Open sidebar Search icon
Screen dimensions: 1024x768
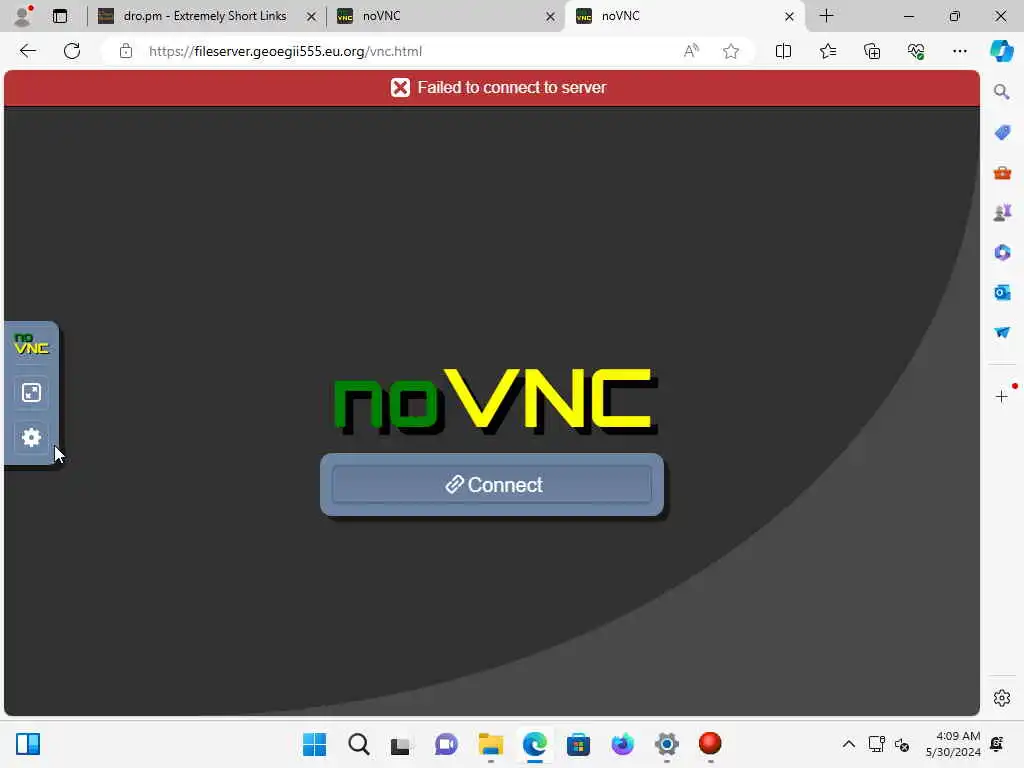1002,92
